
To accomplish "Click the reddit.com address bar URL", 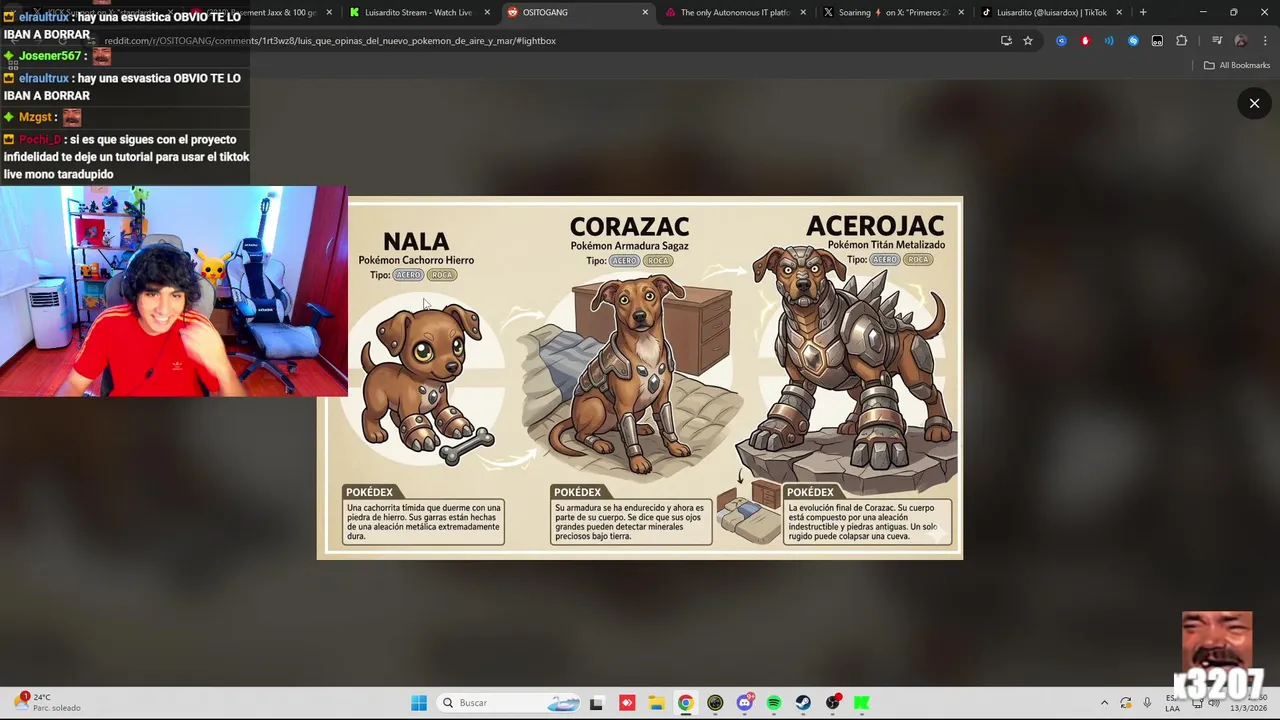I will coord(330,41).
